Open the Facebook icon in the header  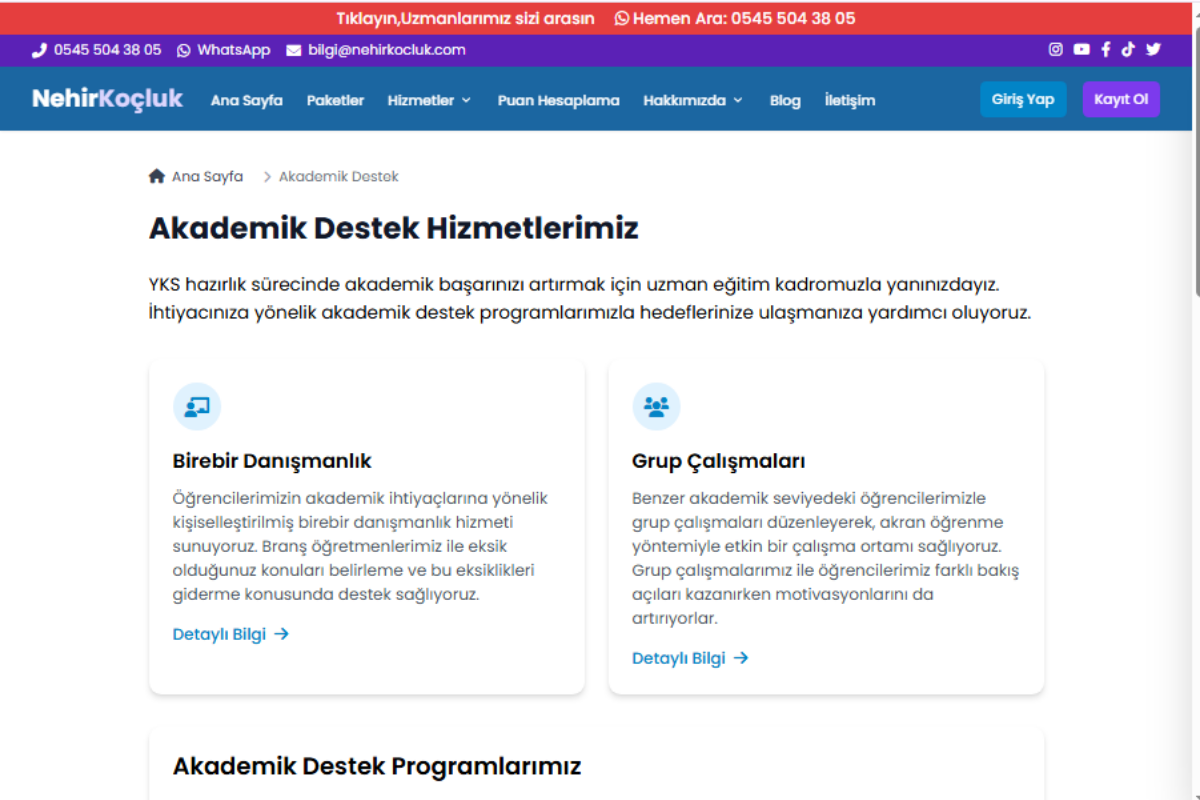[1105, 49]
